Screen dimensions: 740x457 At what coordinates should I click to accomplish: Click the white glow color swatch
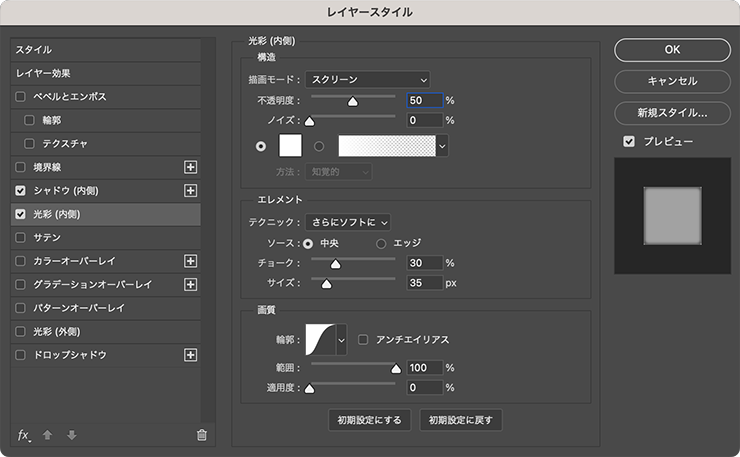(290, 146)
